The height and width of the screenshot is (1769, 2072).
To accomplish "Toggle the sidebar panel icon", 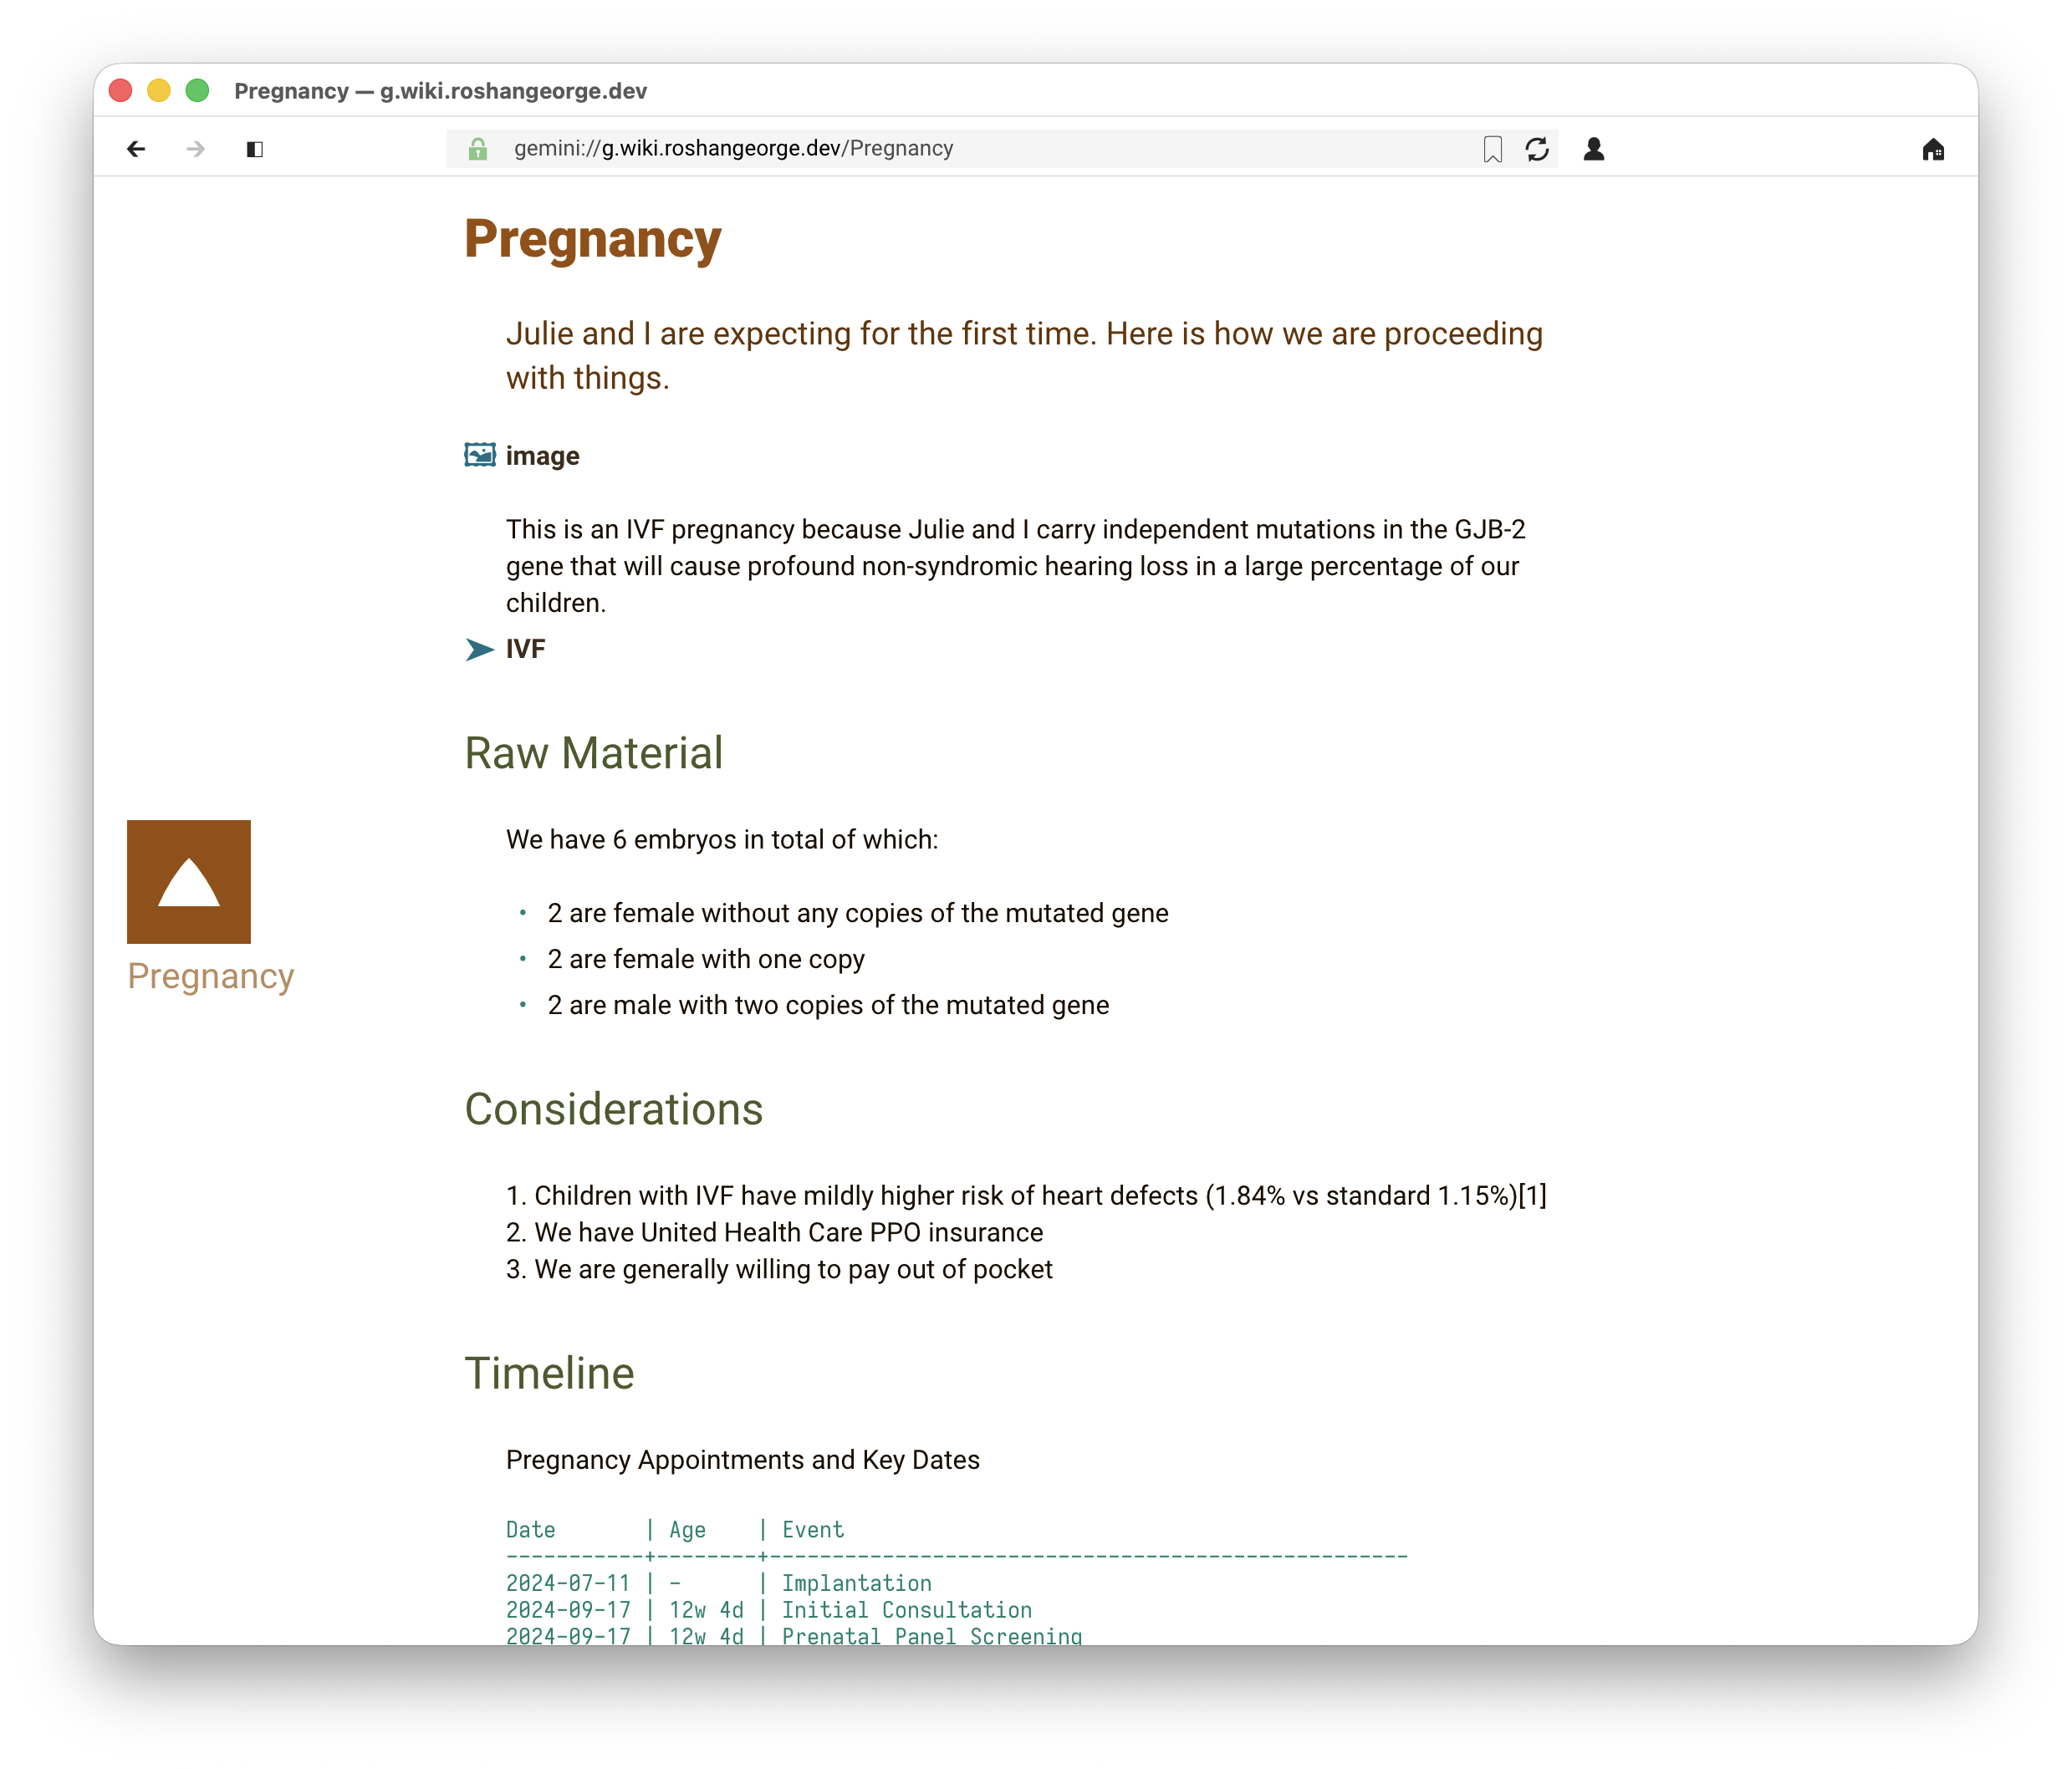I will [255, 149].
